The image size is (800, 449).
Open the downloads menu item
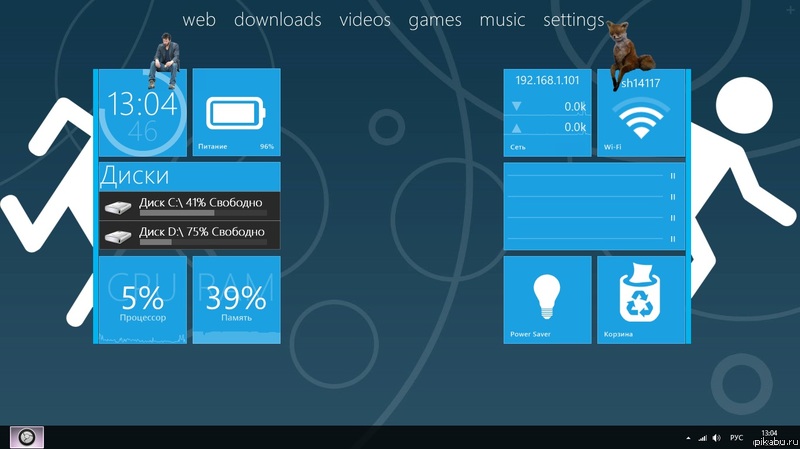pyautogui.click(x=277, y=20)
